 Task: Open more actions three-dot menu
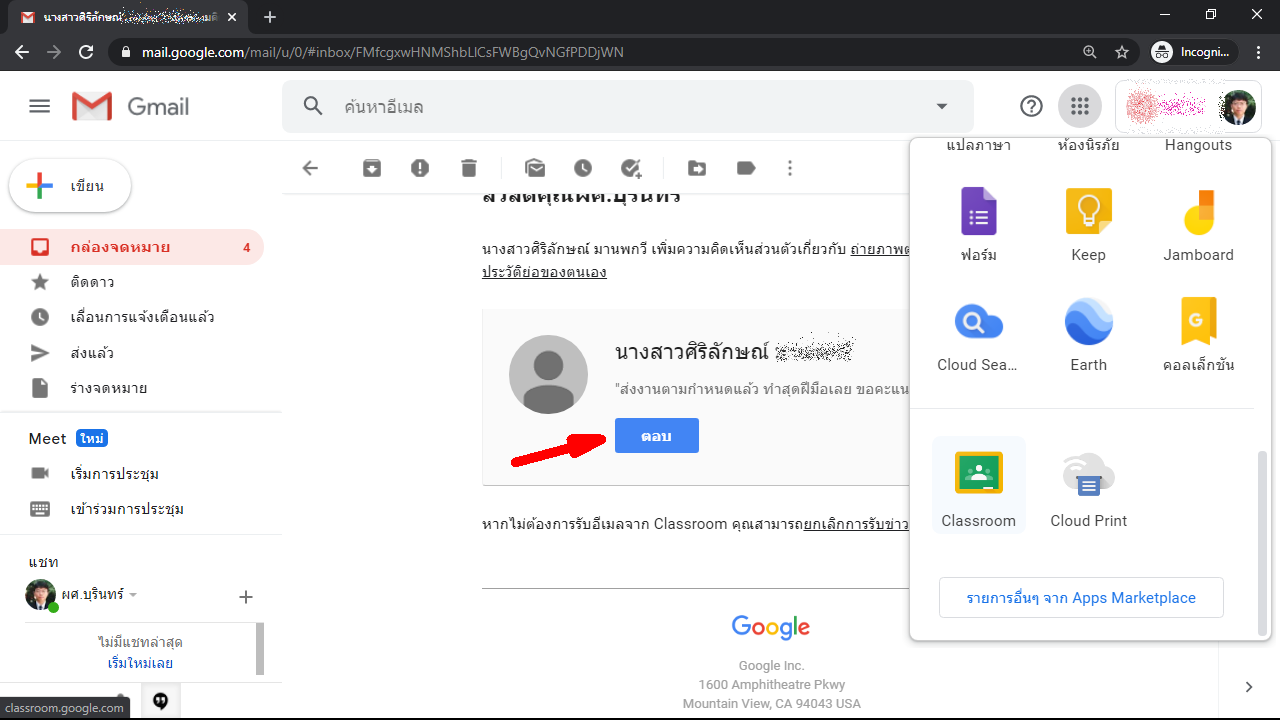790,168
